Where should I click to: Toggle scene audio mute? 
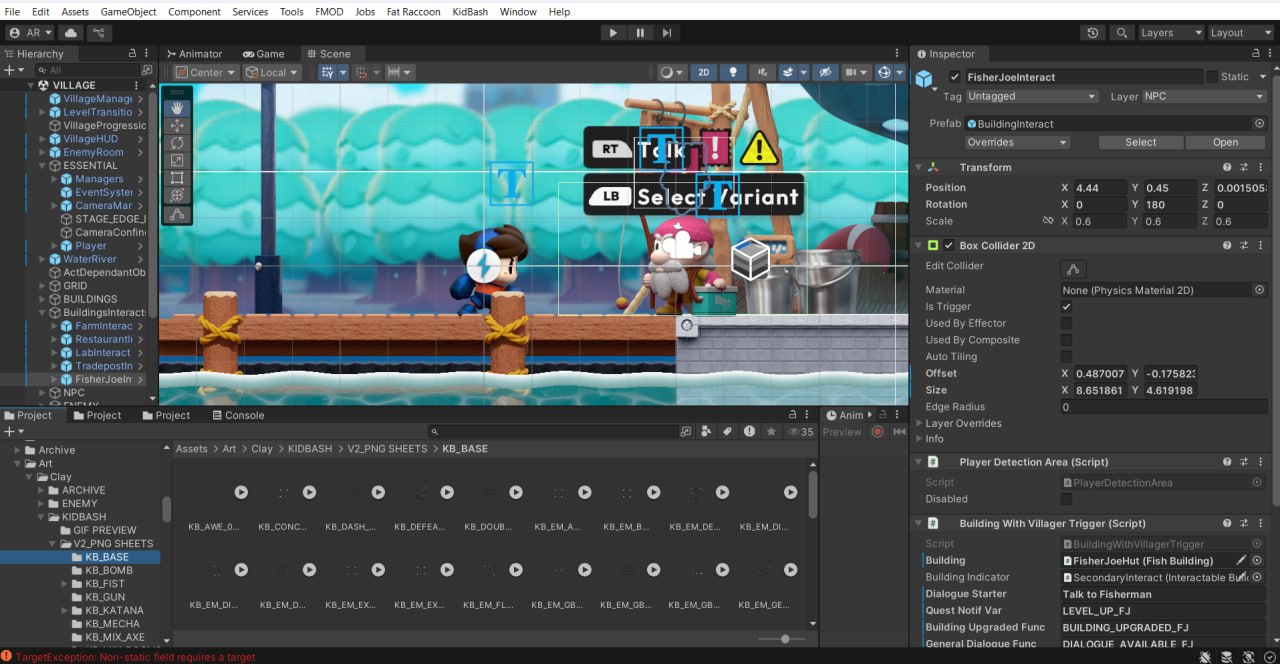[x=764, y=72]
